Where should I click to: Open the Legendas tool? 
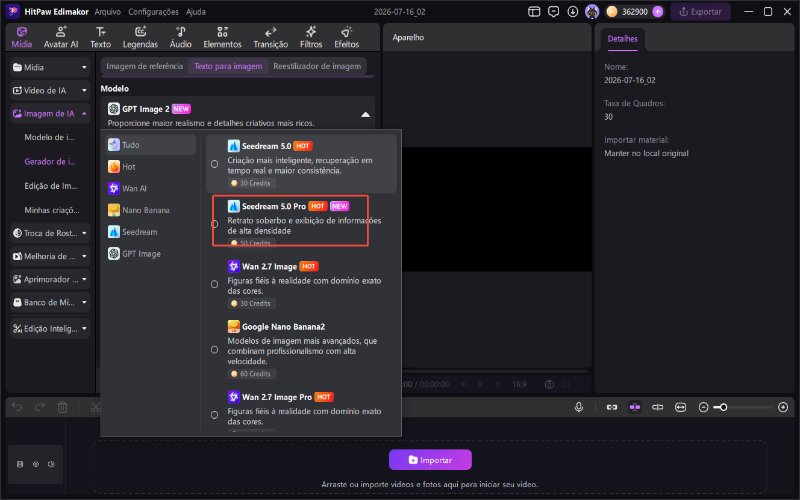click(x=140, y=37)
